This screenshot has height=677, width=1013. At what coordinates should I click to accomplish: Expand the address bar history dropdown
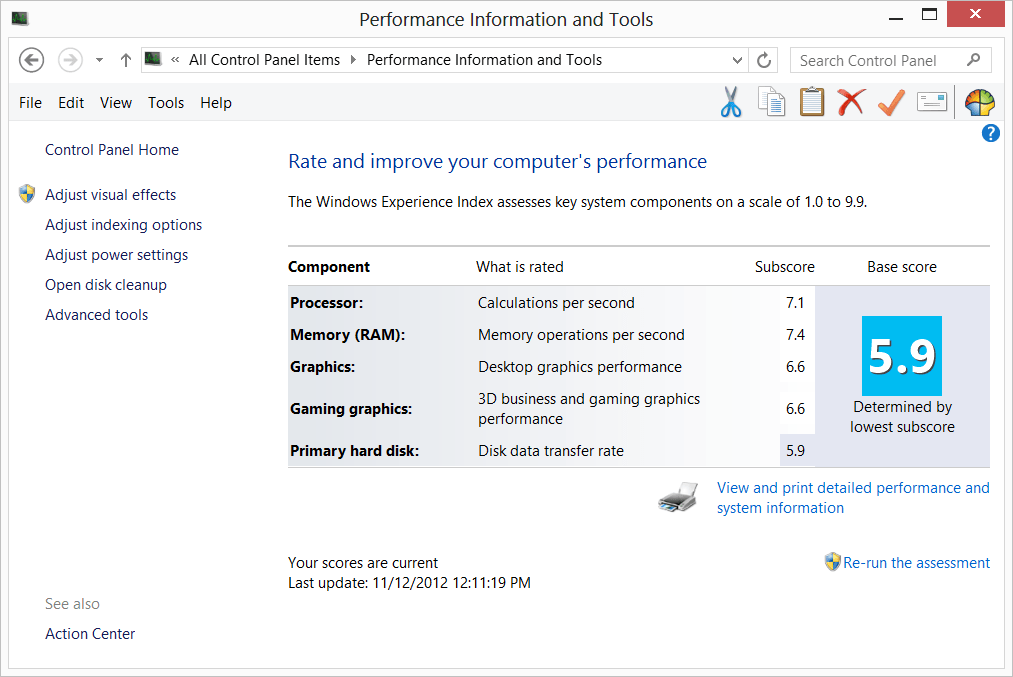pyautogui.click(x=737, y=60)
